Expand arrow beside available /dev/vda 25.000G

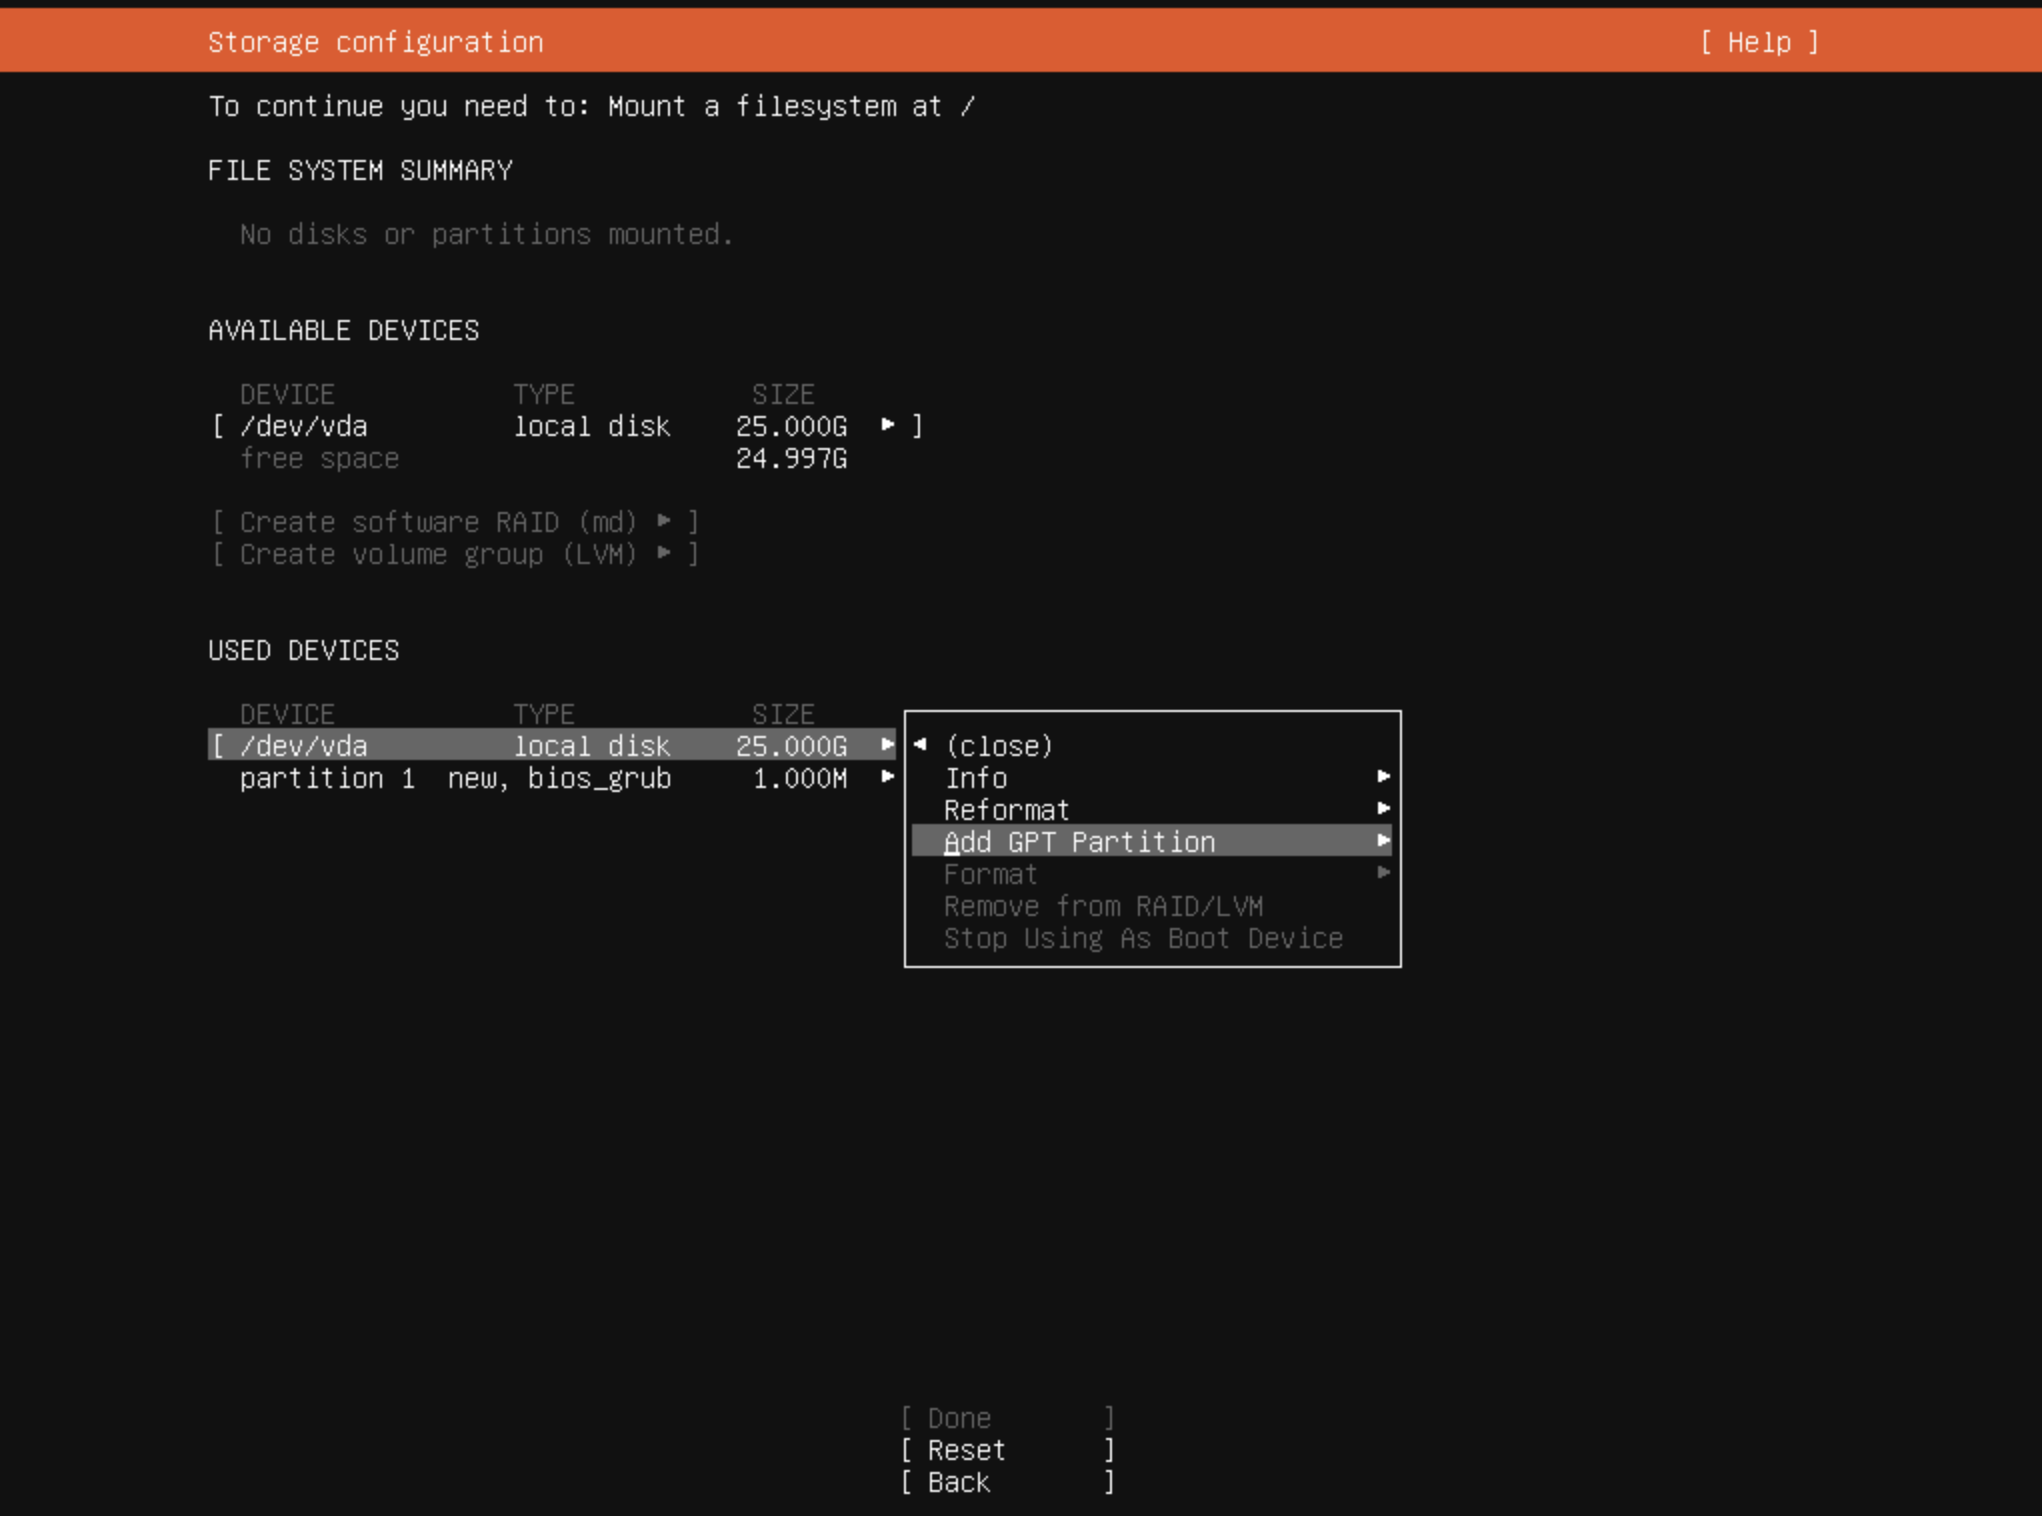point(887,425)
